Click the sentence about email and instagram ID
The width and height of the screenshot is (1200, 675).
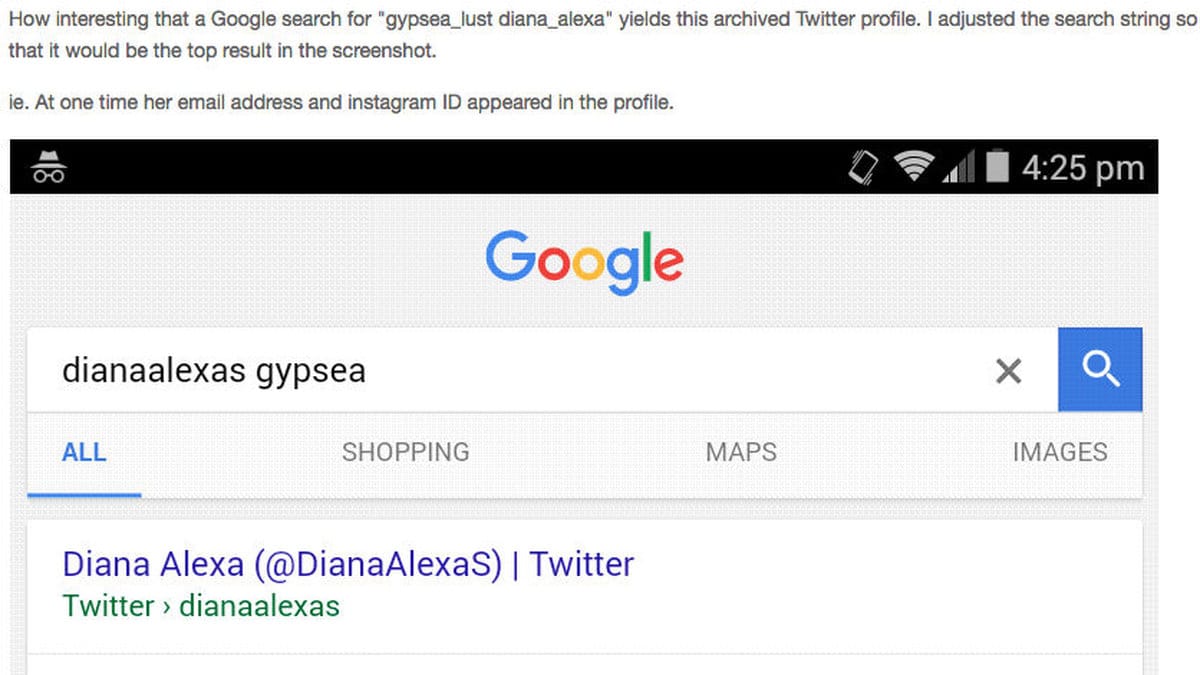(340, 103)
